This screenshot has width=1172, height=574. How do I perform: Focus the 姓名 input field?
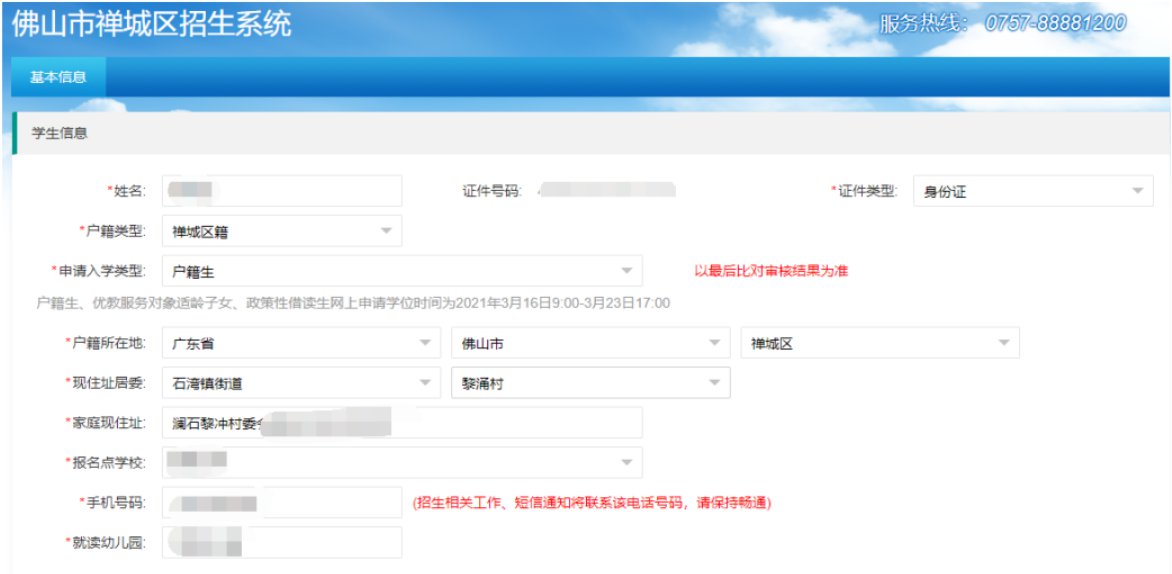[281, 191]
